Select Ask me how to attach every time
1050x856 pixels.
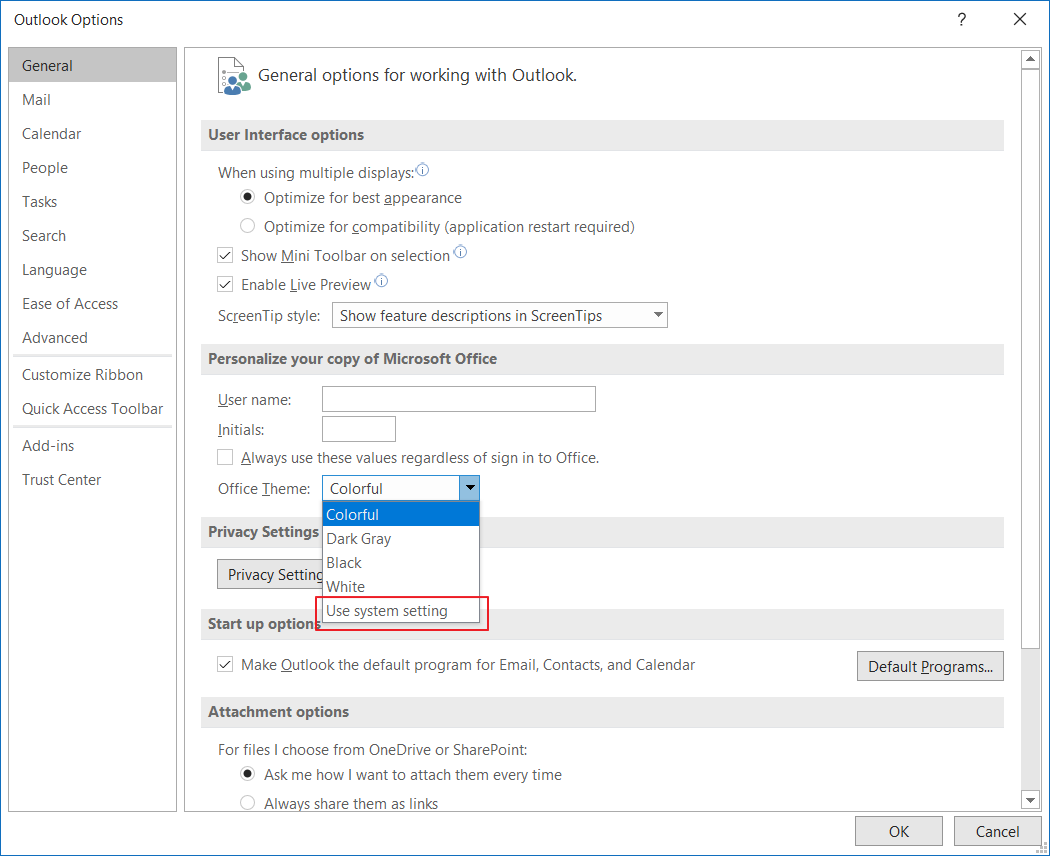248,774
